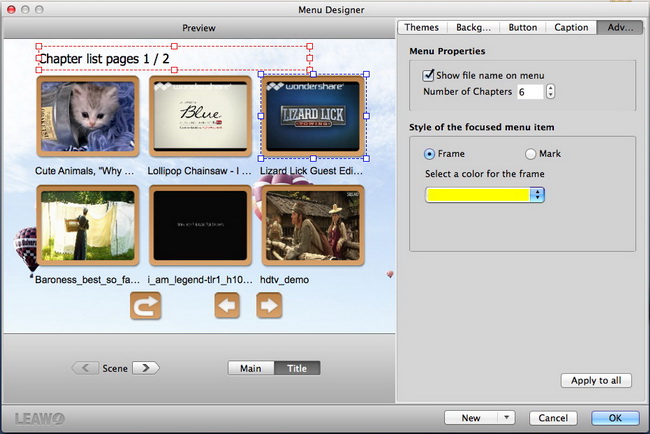The height and width of the screenshot is (434, 650).
Task: Click the New button
Action: coord(471,417)
